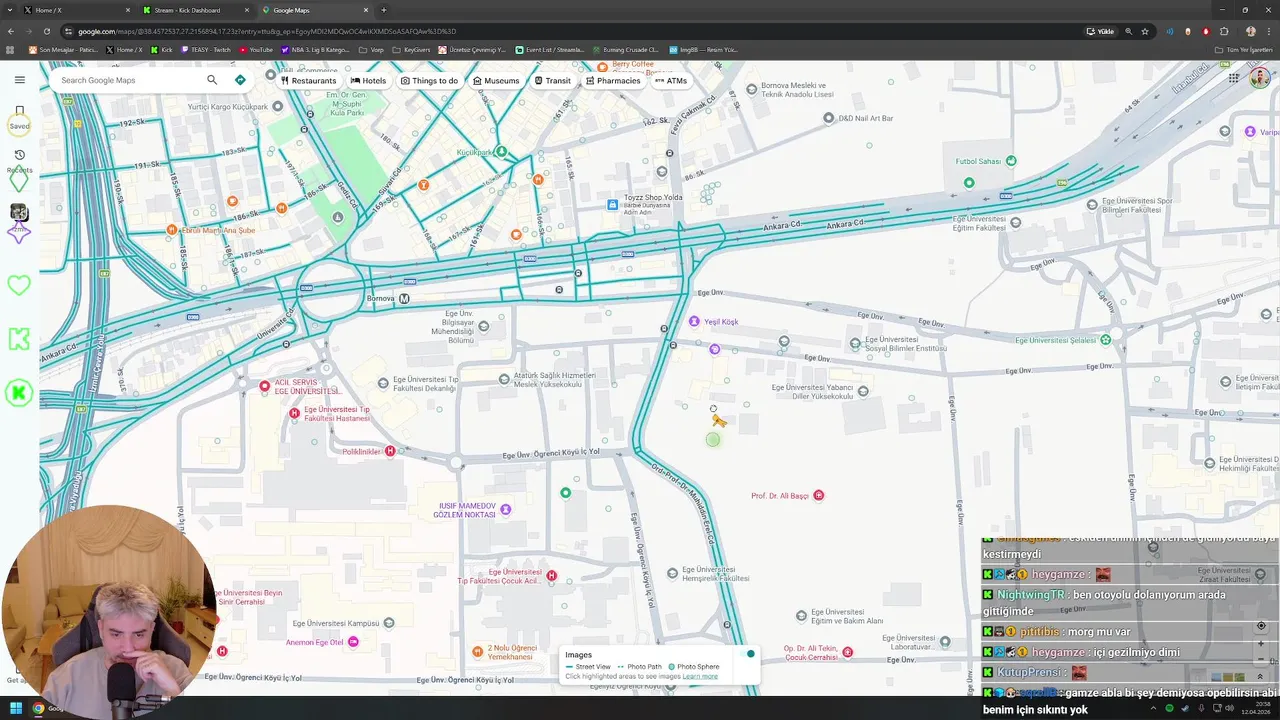The image size is (1280, 720).
Task: Select the Ege Üniversitesi Kampüsü marker
Action: (x=389, y=623)
